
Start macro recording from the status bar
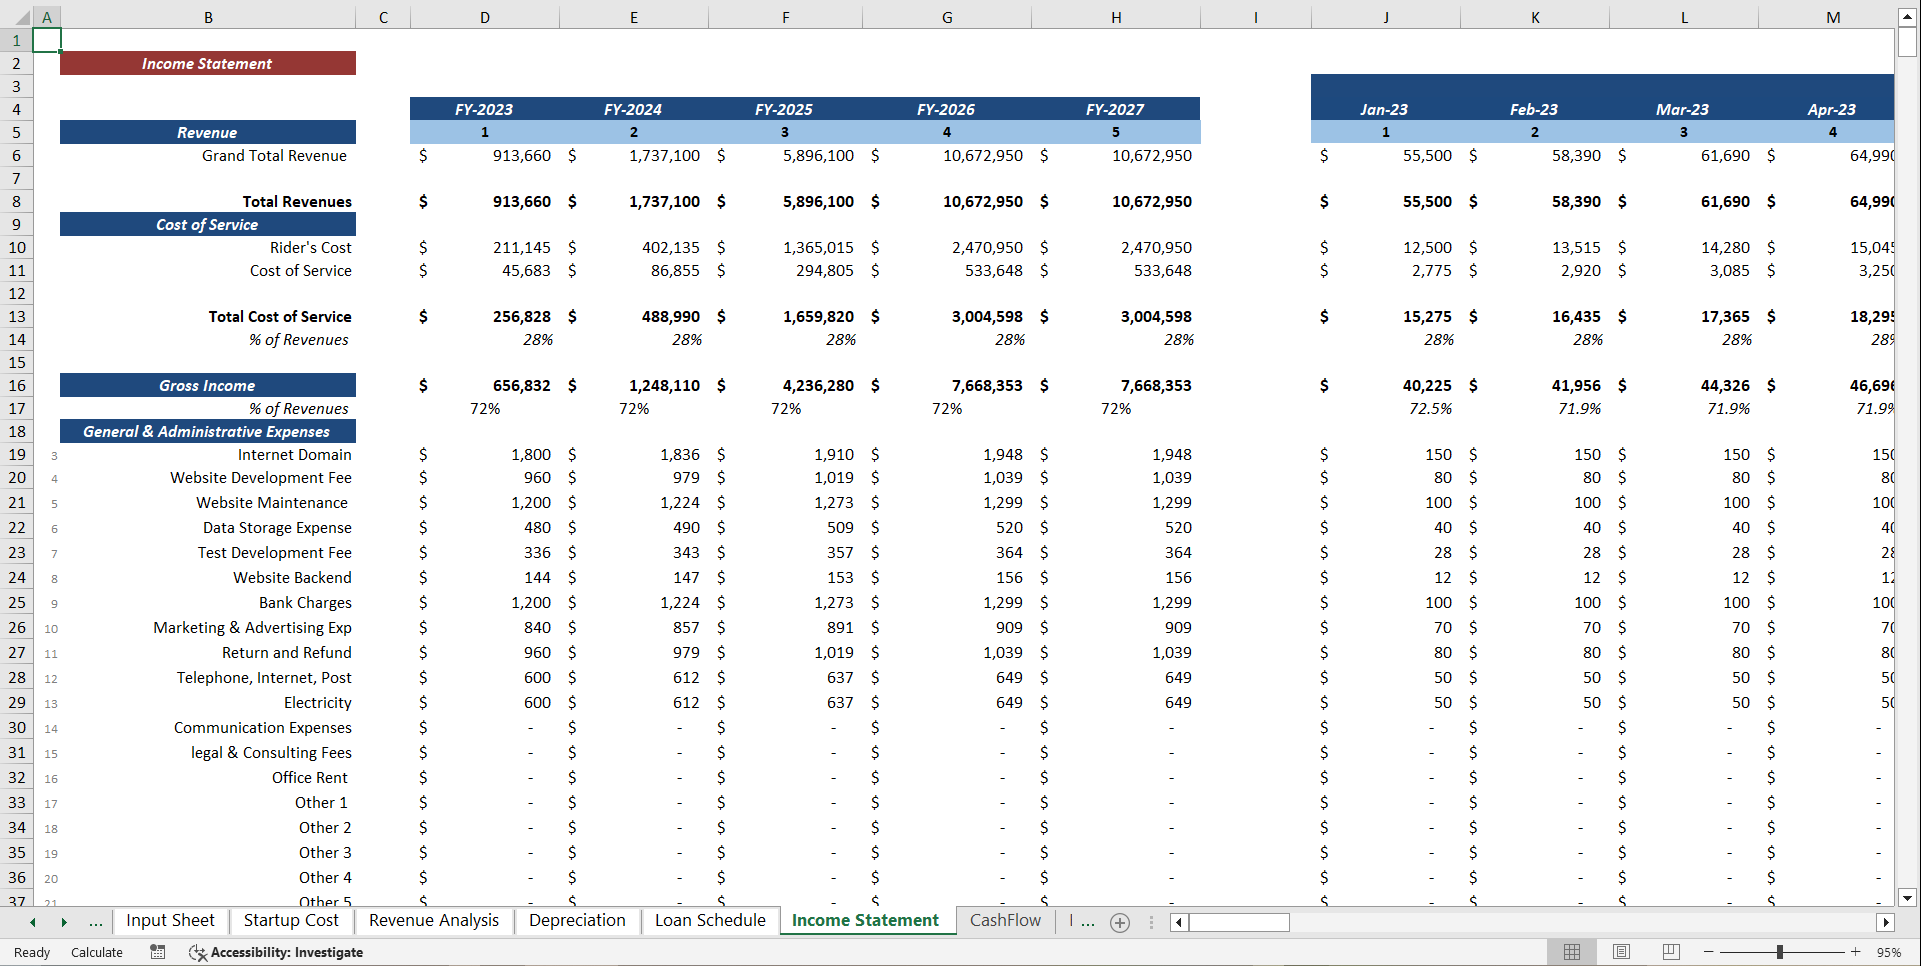[x=157, y=952]
